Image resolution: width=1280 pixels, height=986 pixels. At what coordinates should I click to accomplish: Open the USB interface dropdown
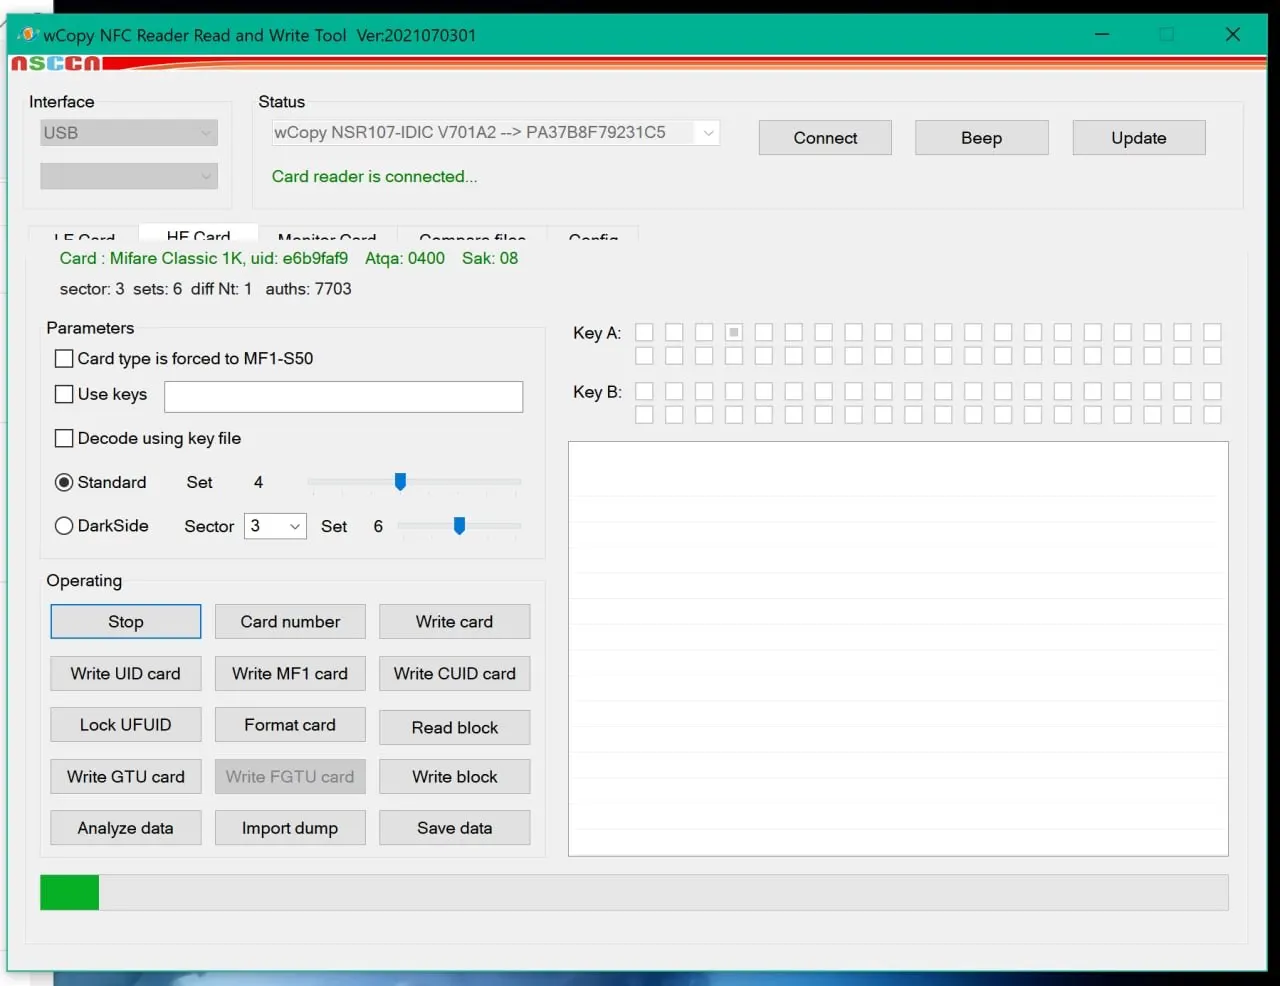129,133
